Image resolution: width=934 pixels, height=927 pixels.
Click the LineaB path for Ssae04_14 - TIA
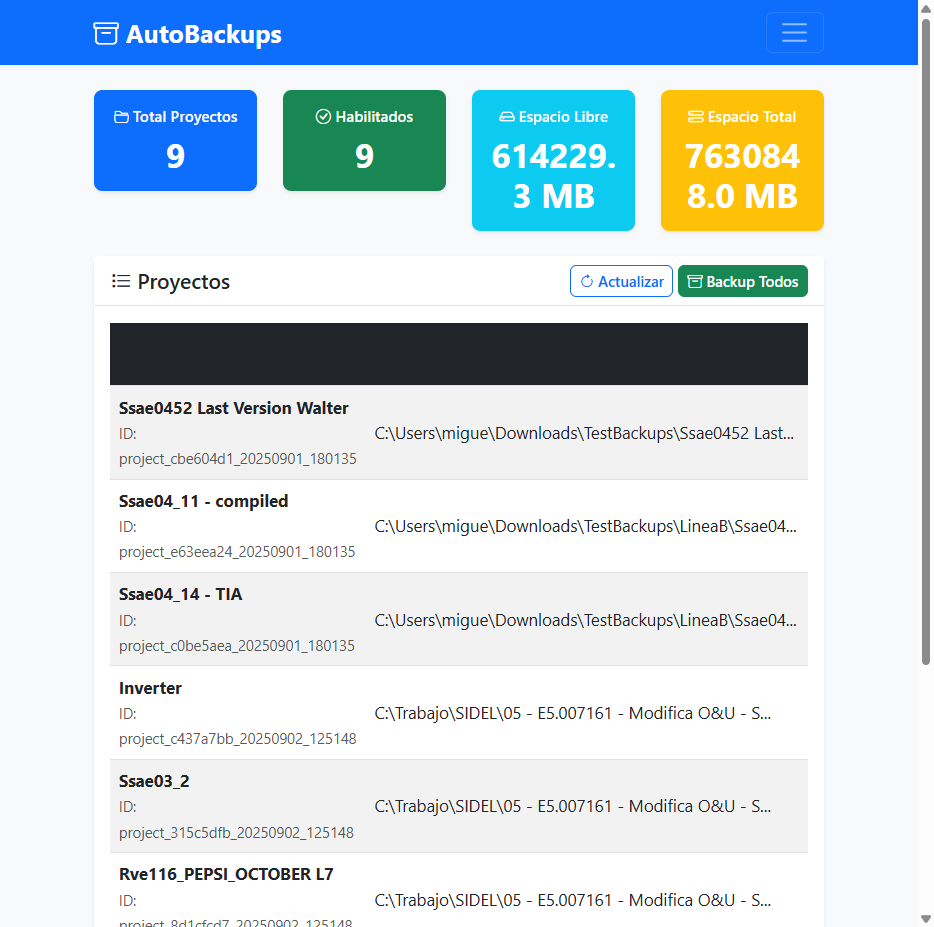[585, 620]
